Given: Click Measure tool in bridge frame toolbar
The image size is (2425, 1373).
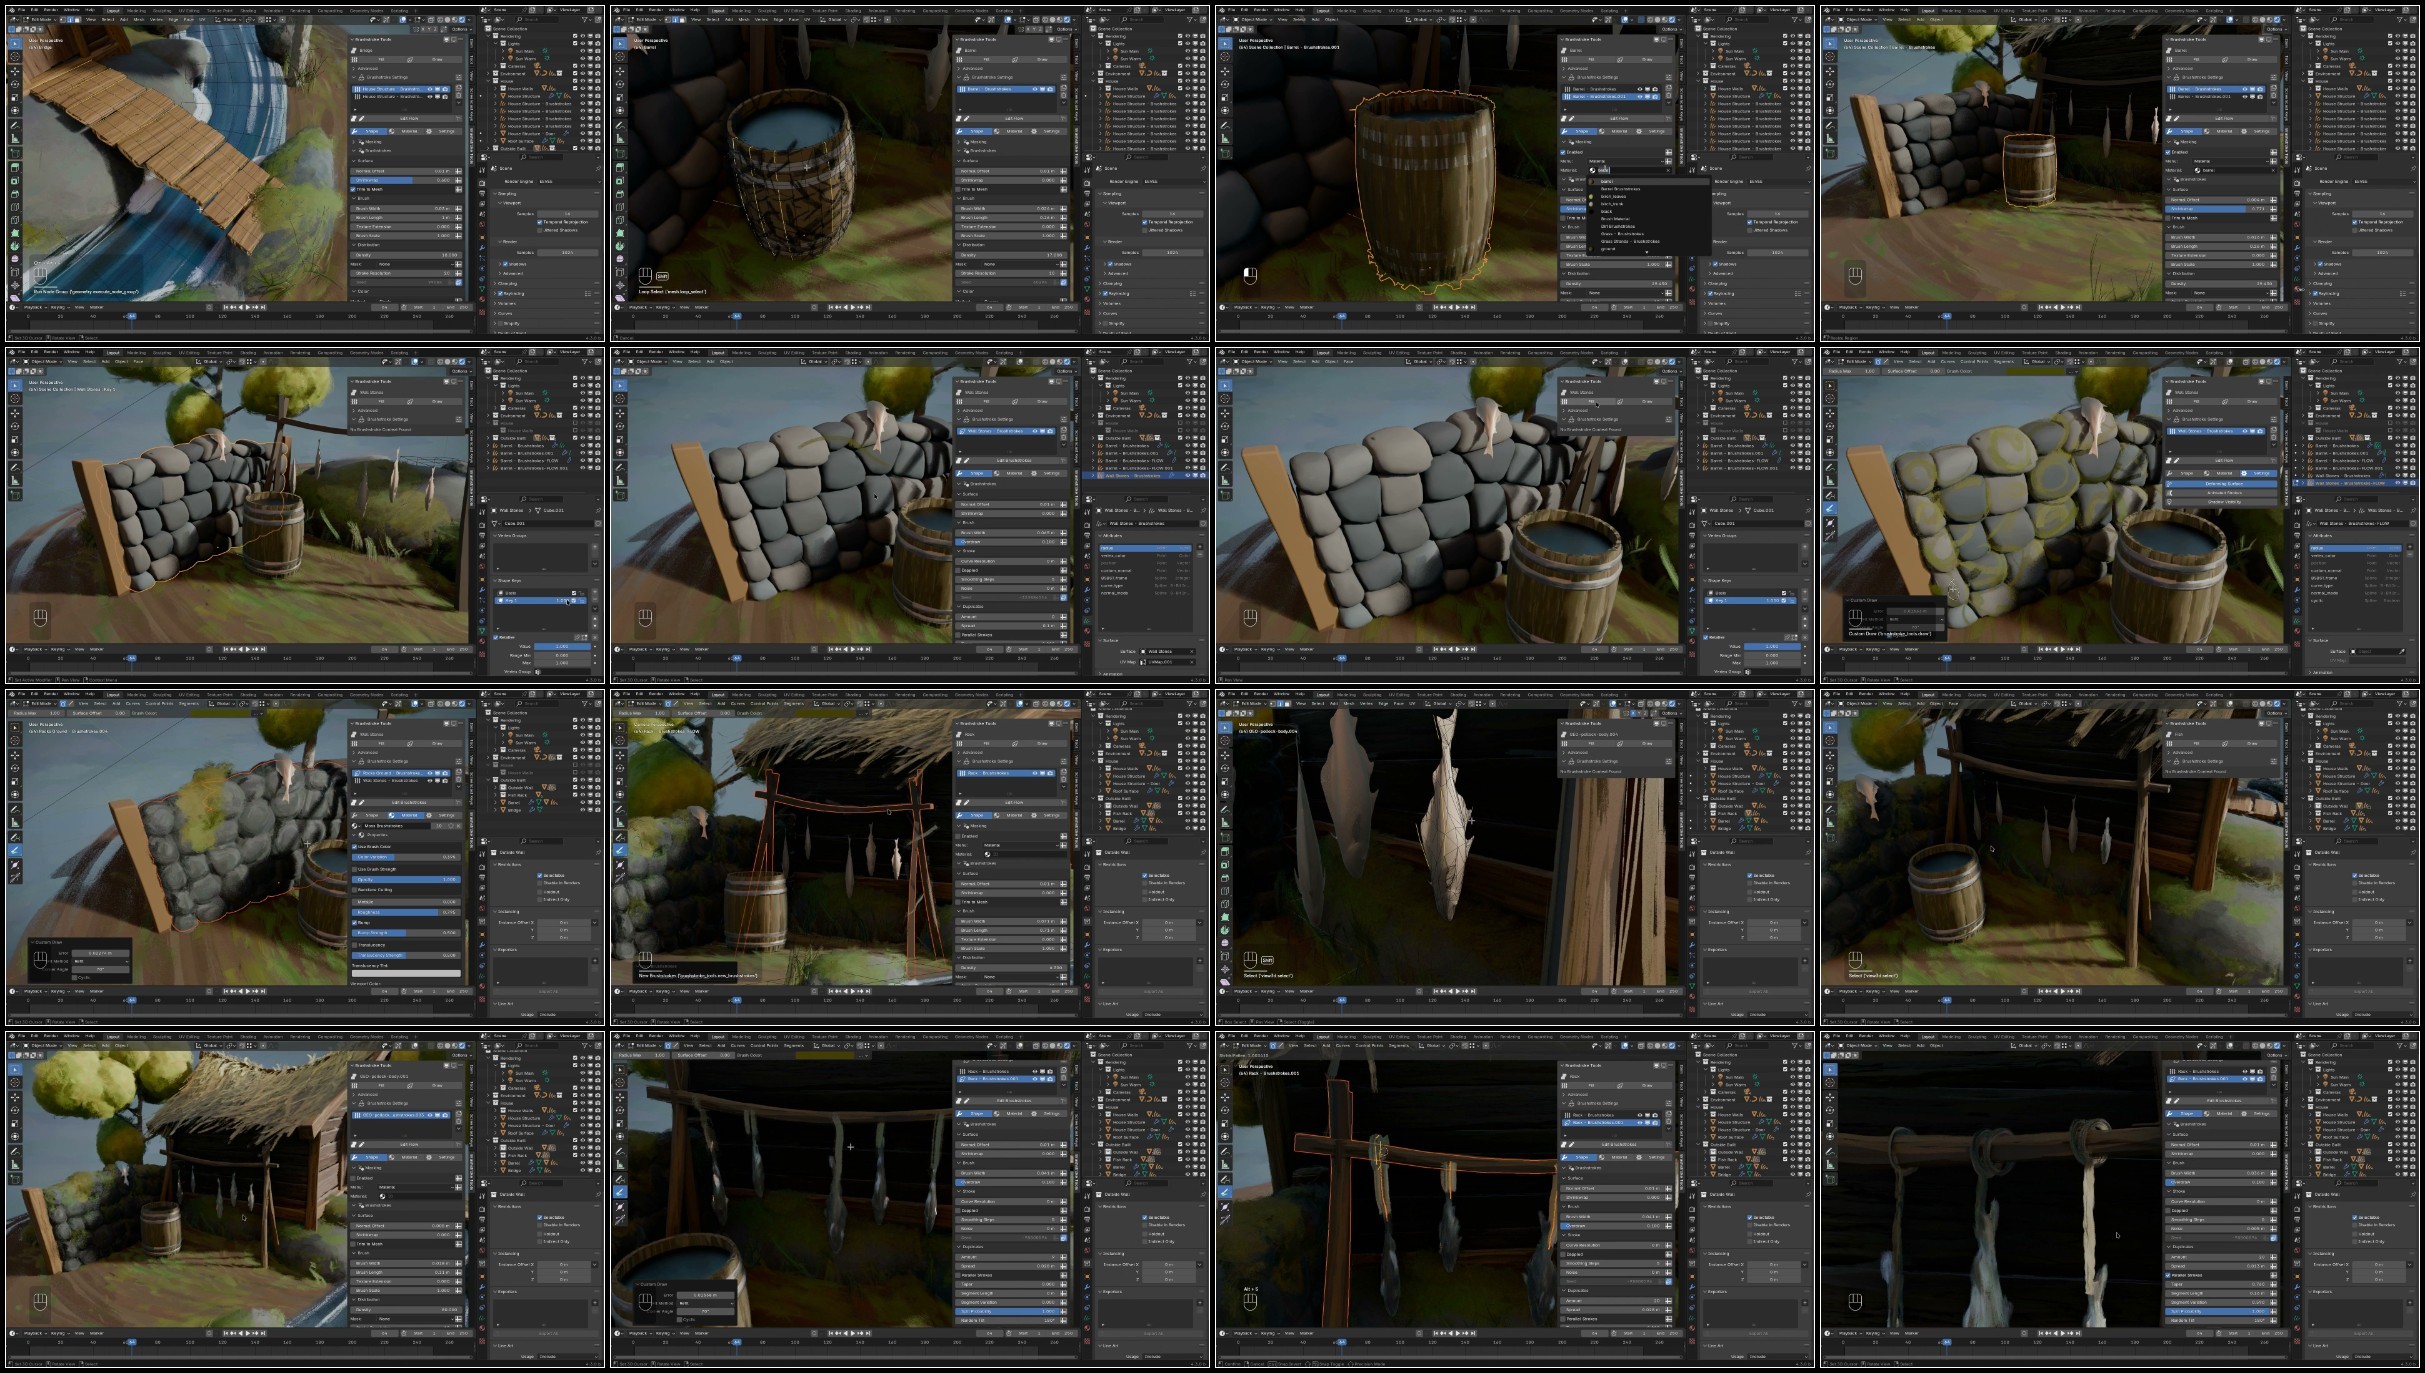Looking at the screenshot, I should coord(15,138).
